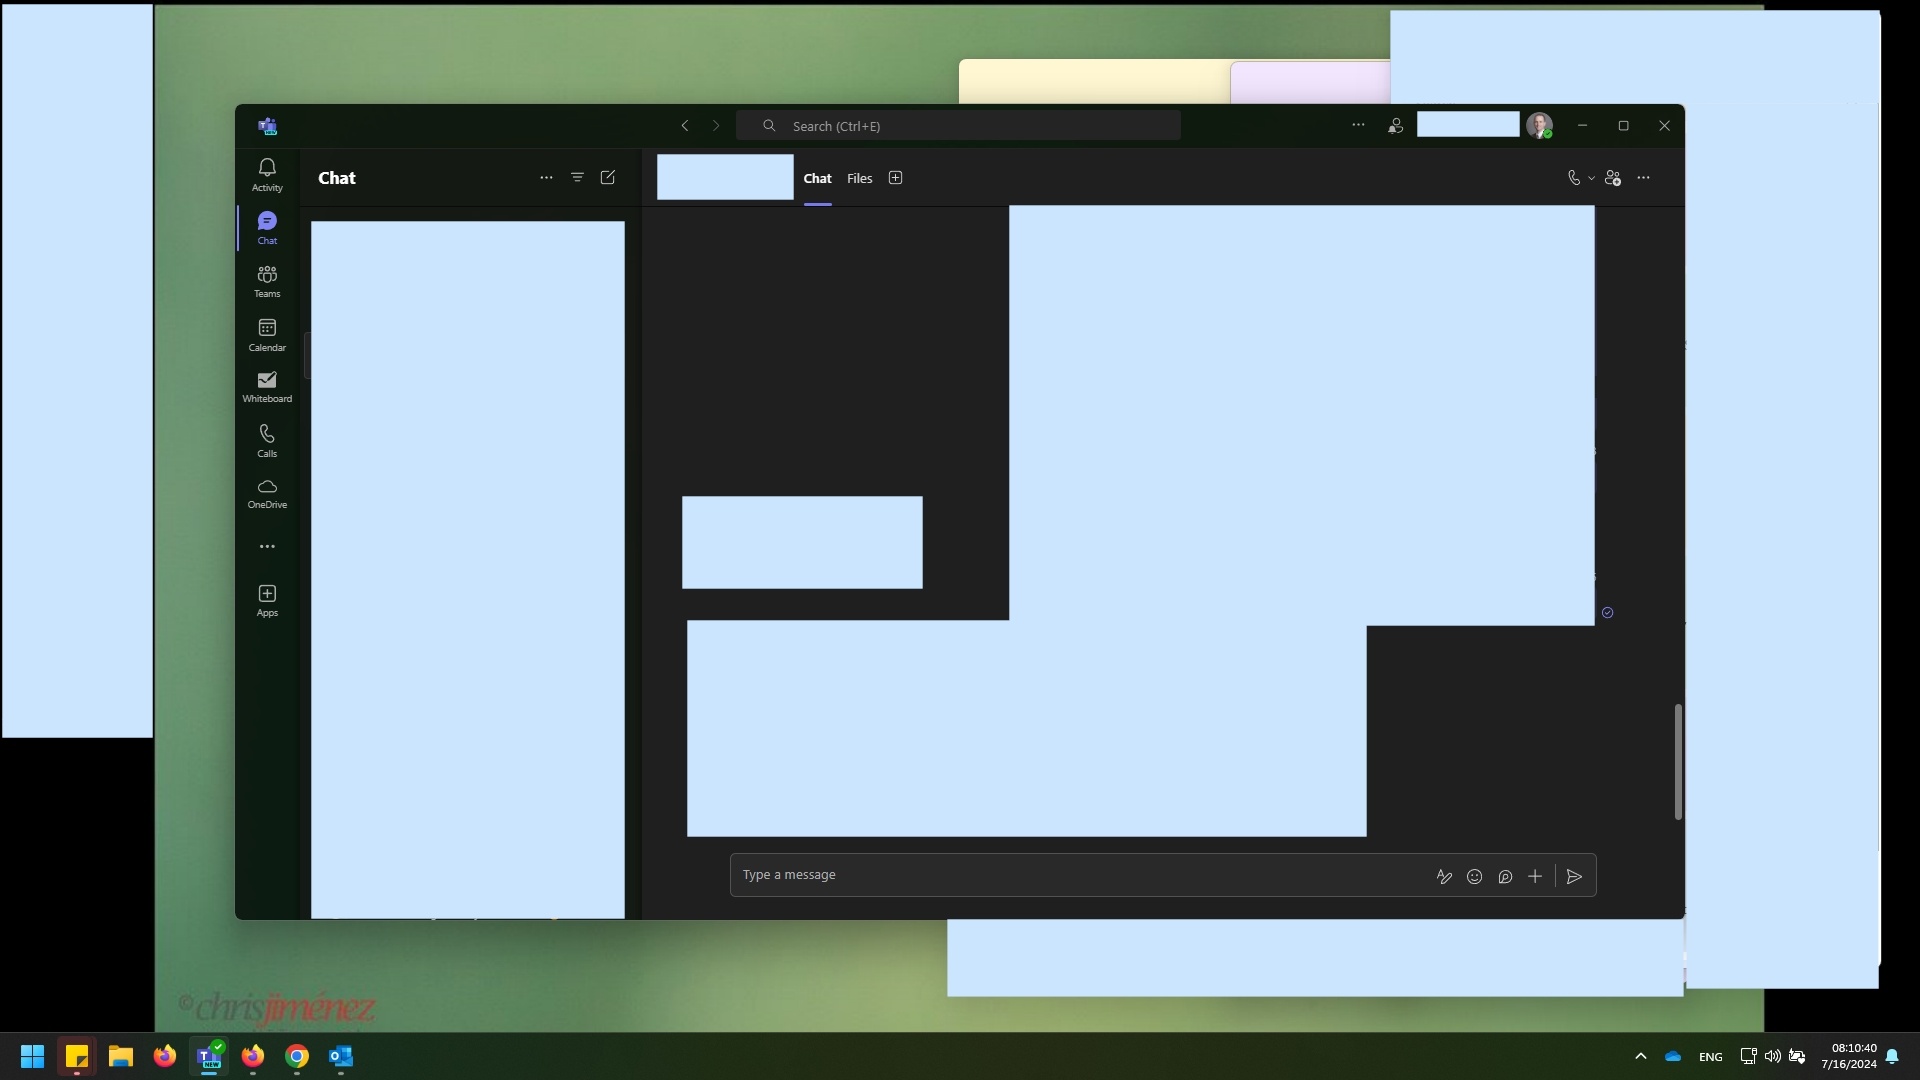Open the Calendar app icon
This screenshot has height=1080, width=1920.
(x=267, y=335)
